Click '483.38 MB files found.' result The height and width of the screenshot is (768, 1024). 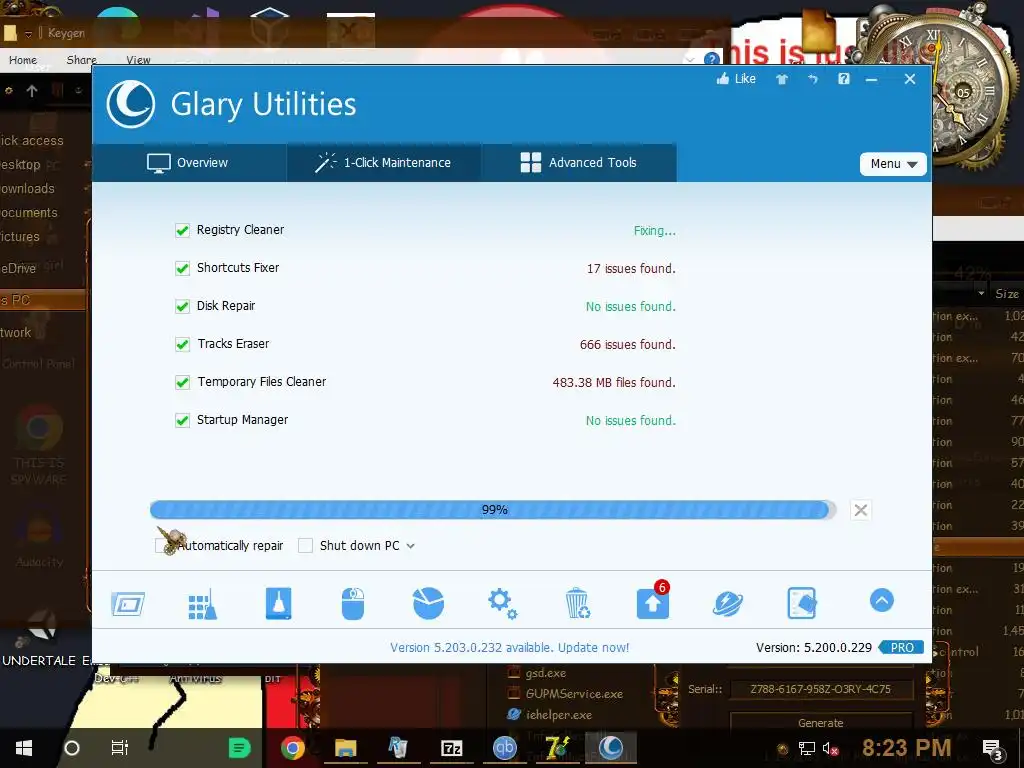click(x=614, y=382)
